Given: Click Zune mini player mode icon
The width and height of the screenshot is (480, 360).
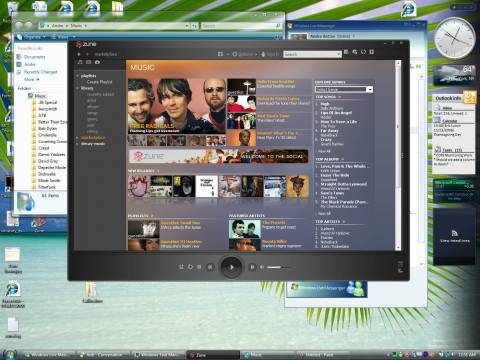Looking at the screenshot, I should pos(400,263).
